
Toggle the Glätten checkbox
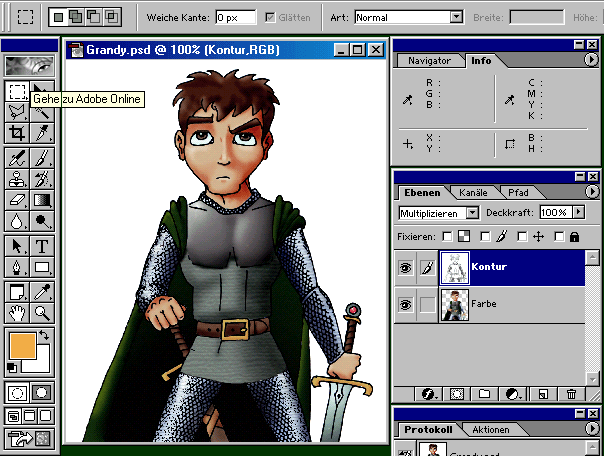point(270,17)
